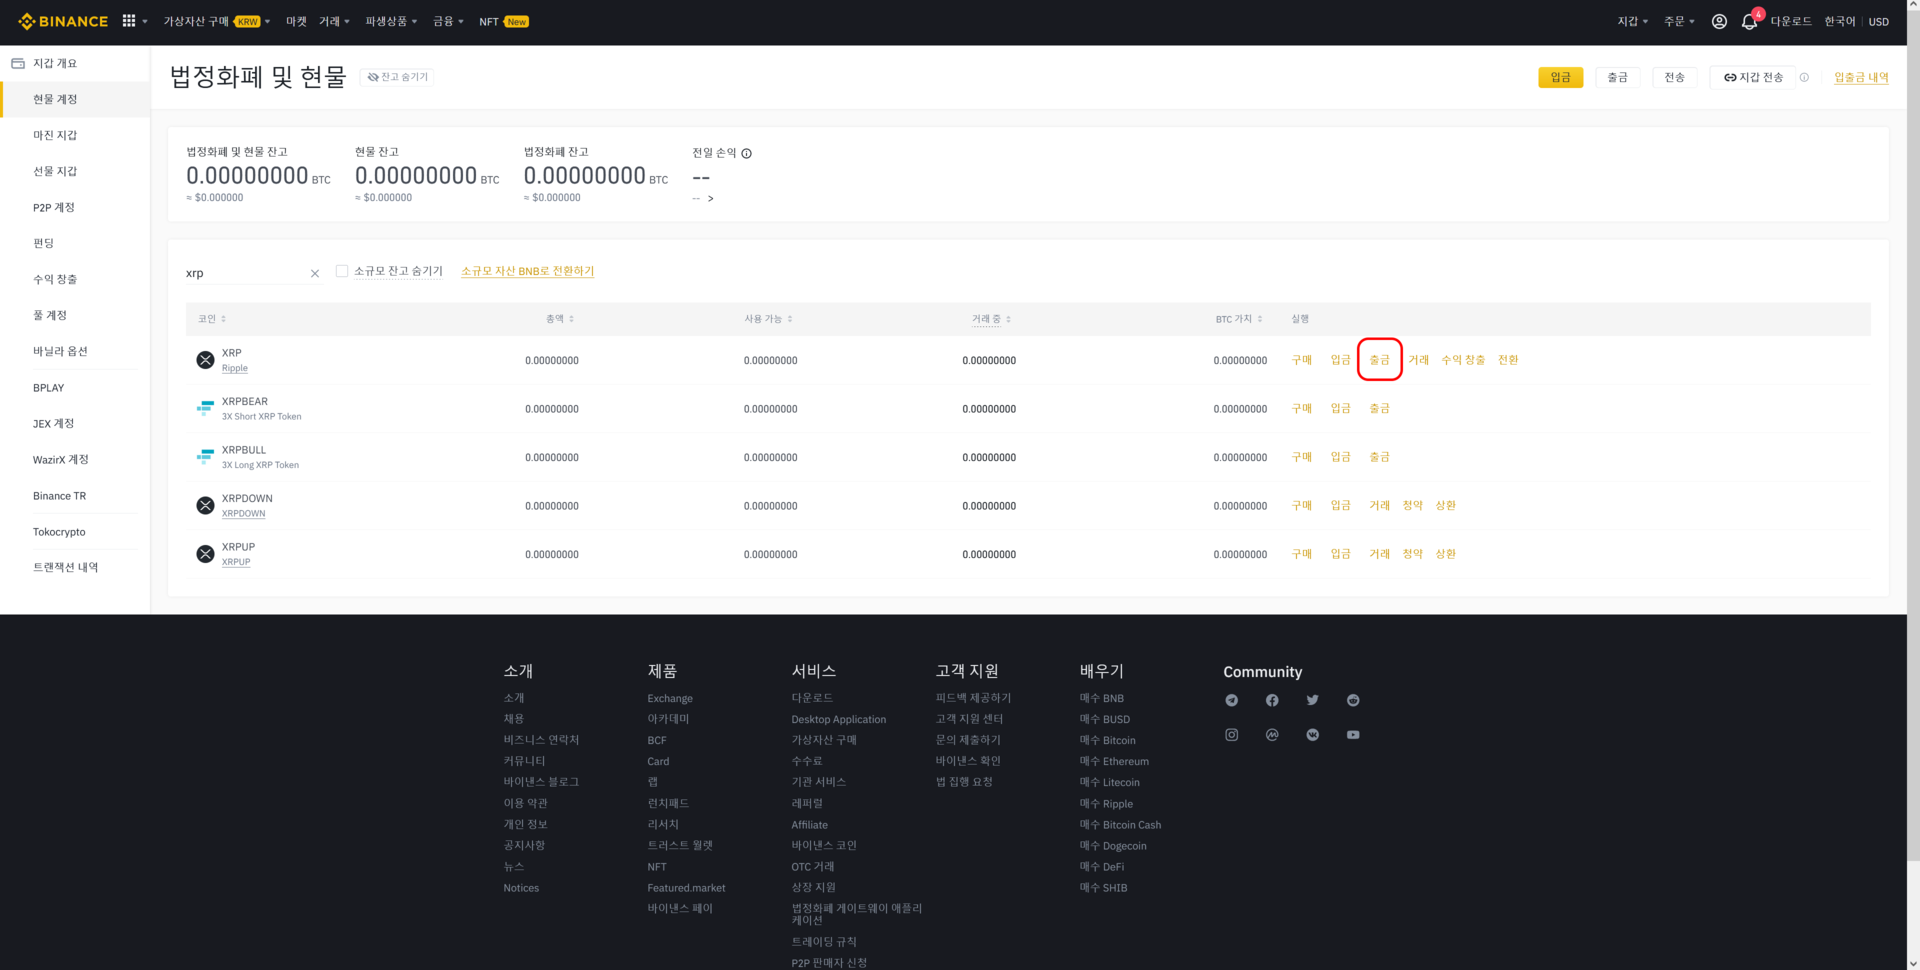The height and width of the screenshot is (970, 1920).
Task: Sort the table by 코인 column
Action: (212, 319)
